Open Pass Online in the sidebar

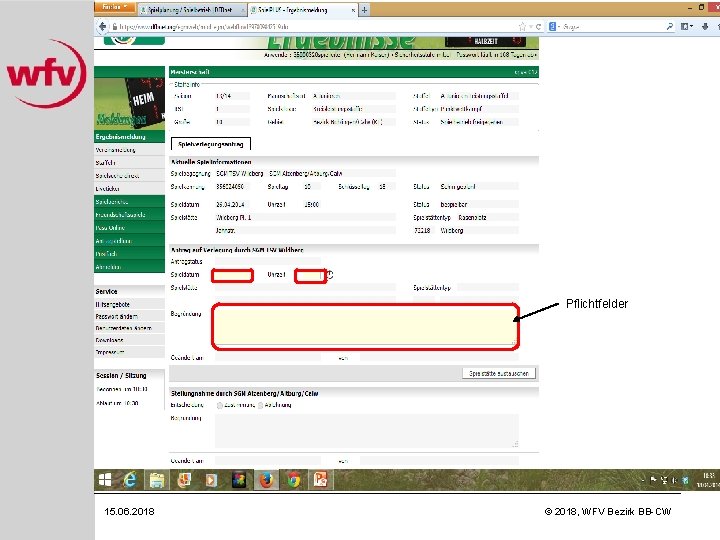(129, 228)
